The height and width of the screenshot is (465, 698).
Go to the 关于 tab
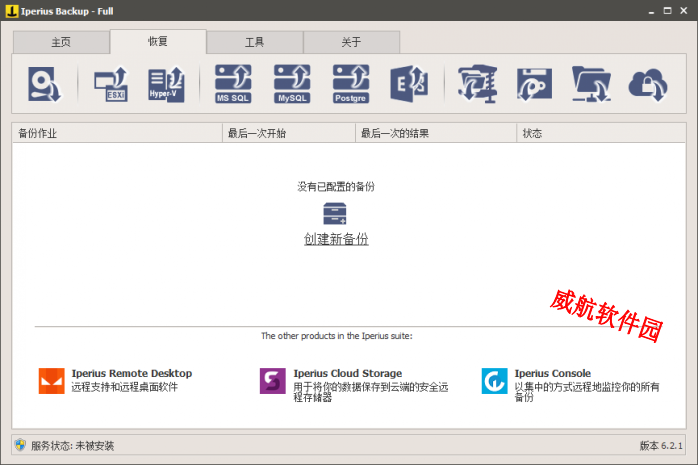pos(351,43)
